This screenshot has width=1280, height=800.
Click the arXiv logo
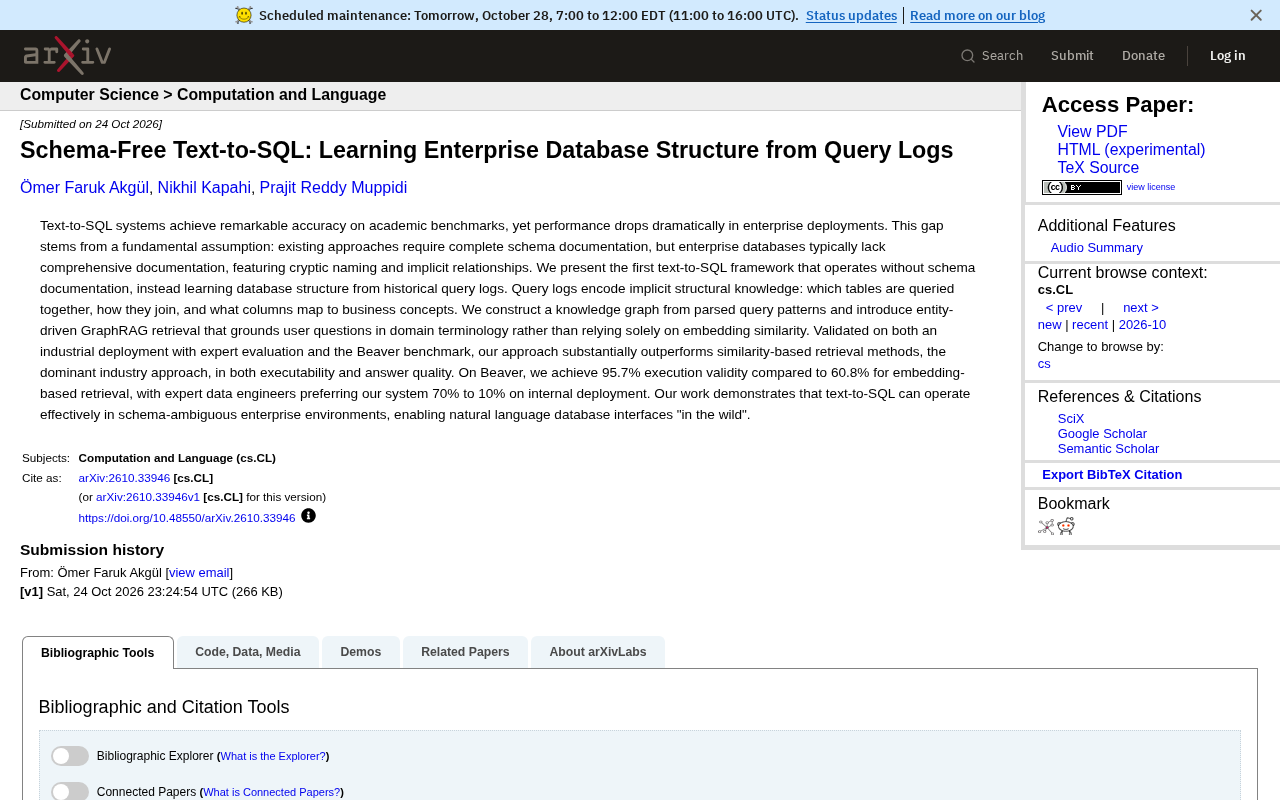[67, 56]
